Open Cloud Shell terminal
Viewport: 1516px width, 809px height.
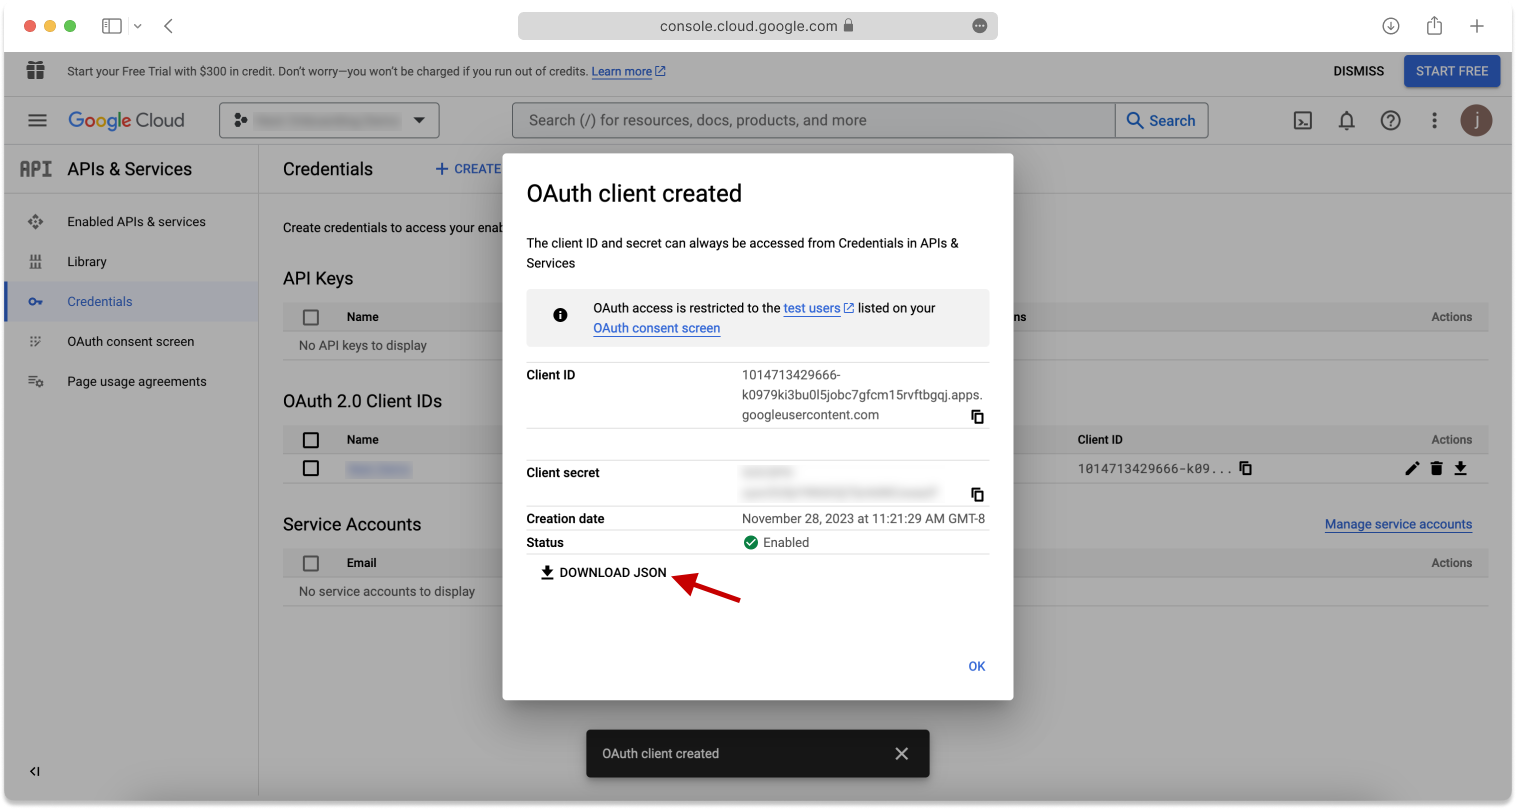[1302, 120]
